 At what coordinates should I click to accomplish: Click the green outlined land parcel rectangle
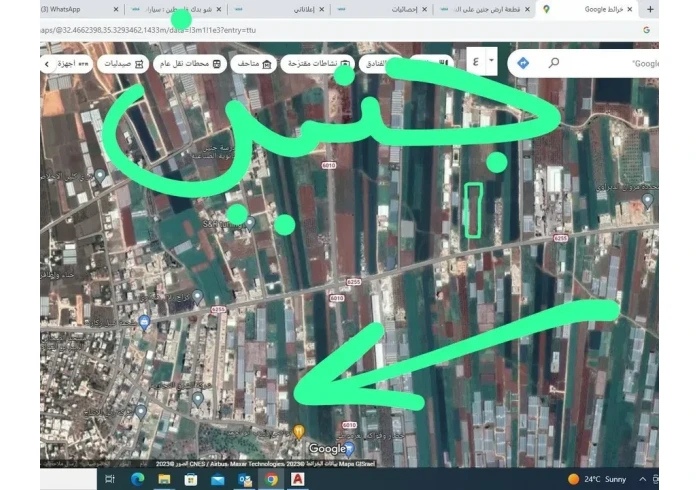pos(474,209)
